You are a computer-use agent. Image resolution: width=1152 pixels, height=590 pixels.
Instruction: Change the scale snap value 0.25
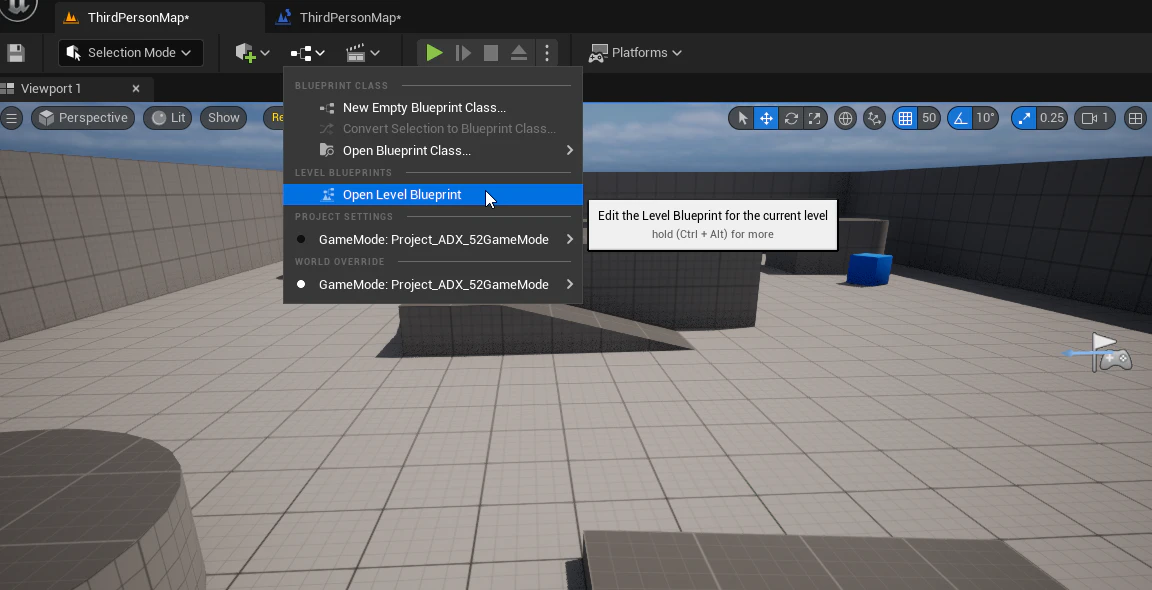click(x=1052, y=118)
